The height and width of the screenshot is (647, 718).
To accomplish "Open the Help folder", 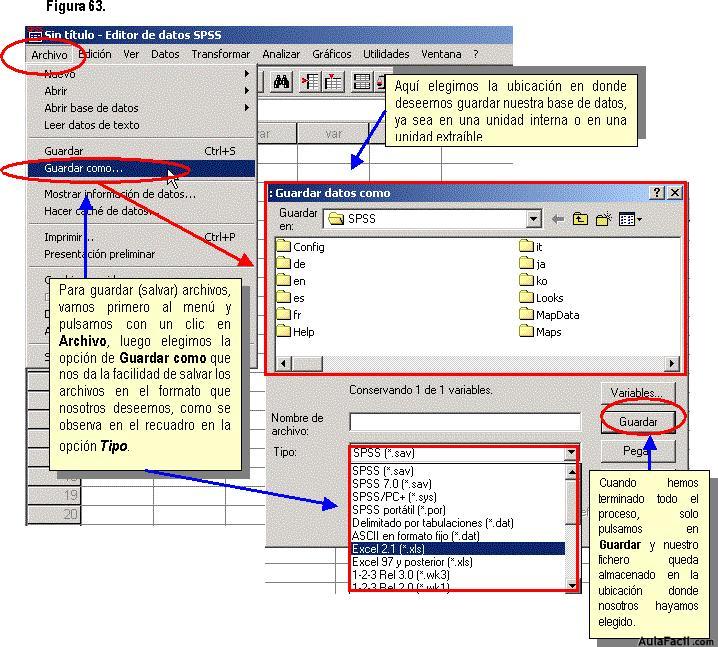I will click(x=295, y=332).
